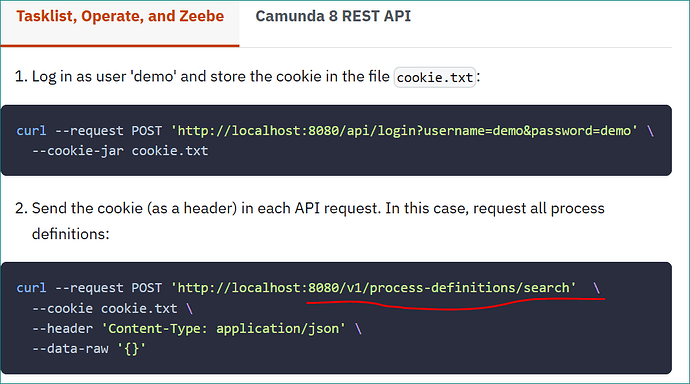
Task: Click the inline code cookie.txt in step 1
Action: pyautogui.click(x=435, y=77)
